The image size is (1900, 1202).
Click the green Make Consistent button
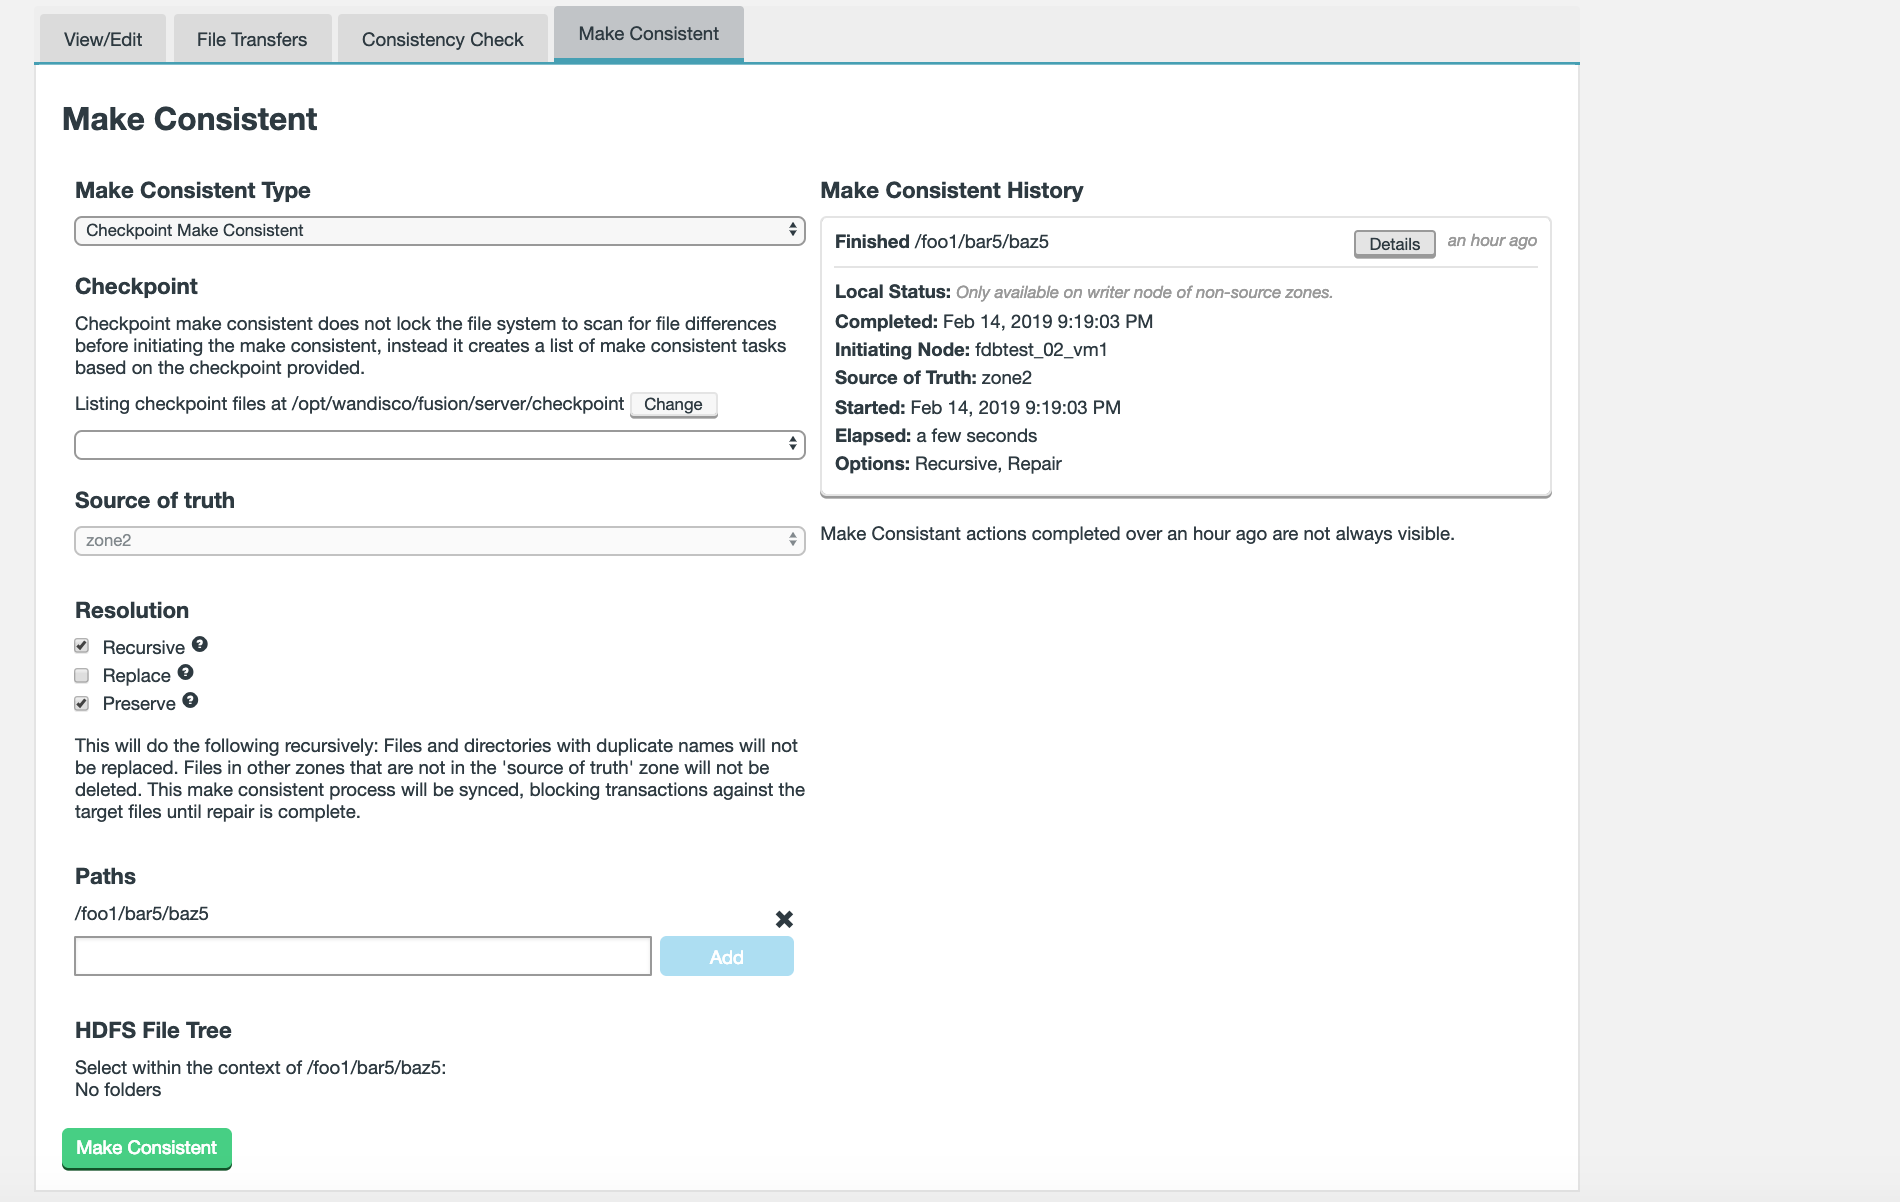point(147,1148)
